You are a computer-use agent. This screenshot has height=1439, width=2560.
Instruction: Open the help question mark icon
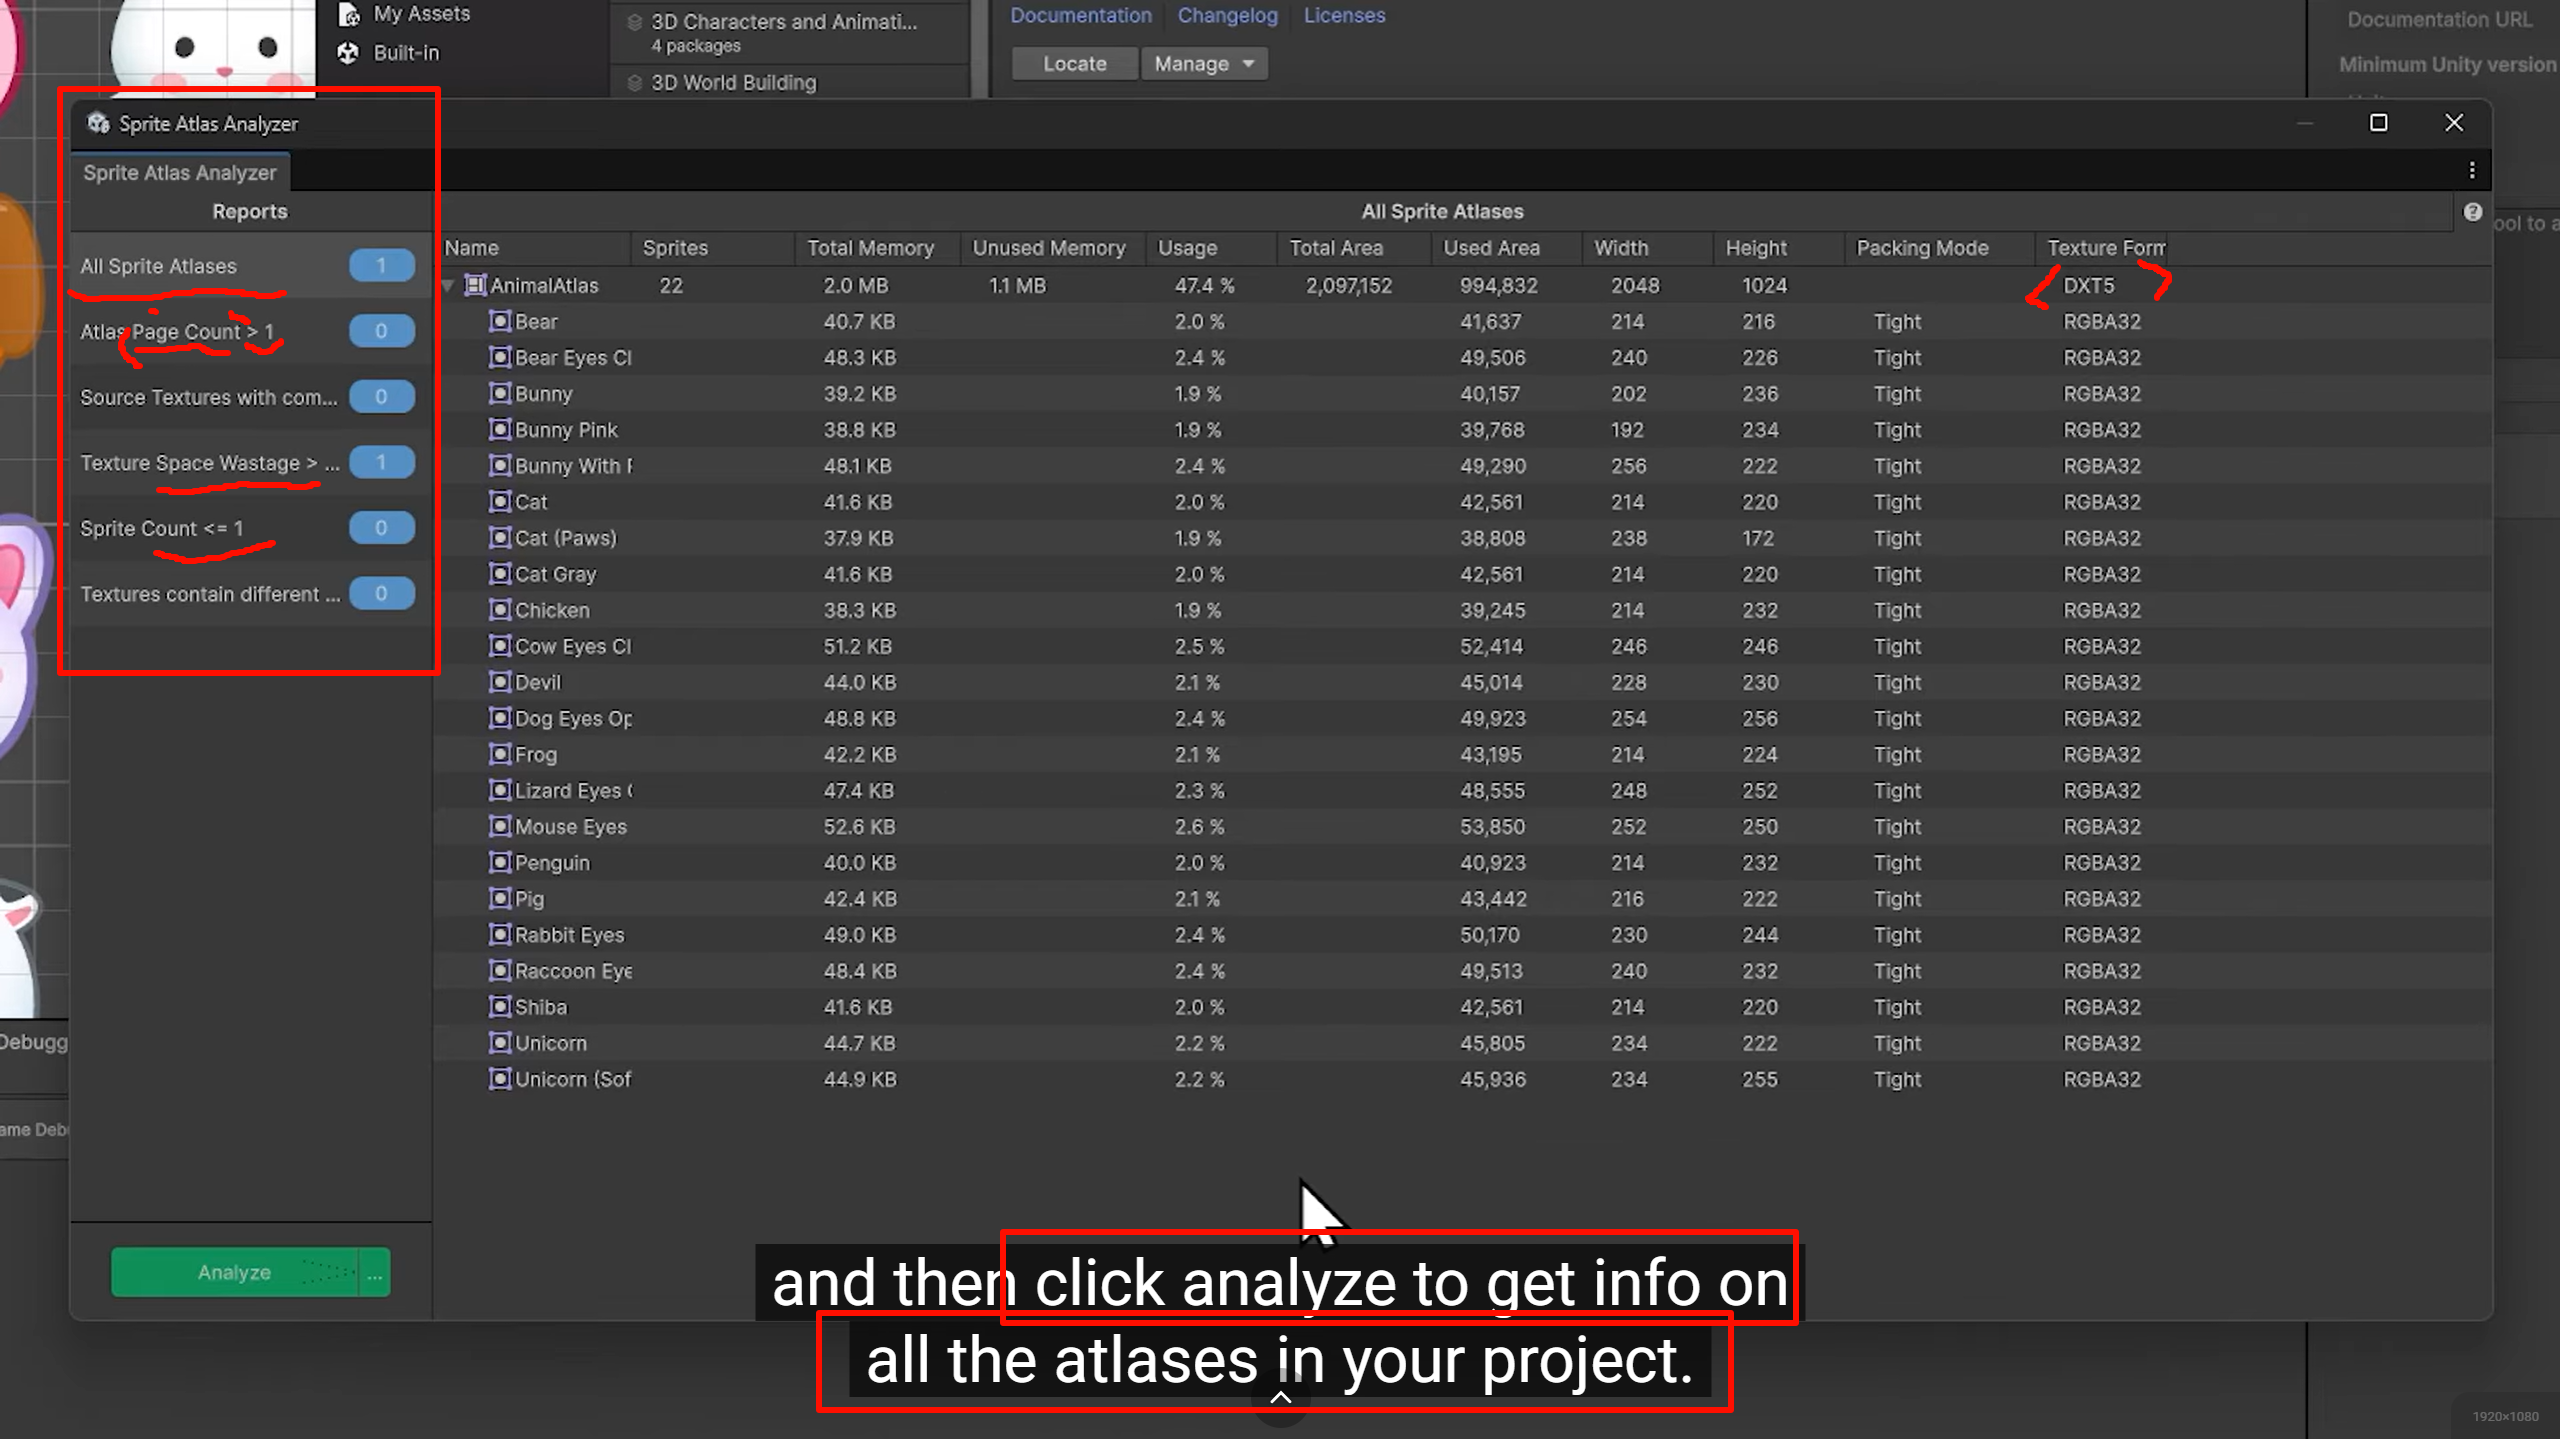point(2472,212)
